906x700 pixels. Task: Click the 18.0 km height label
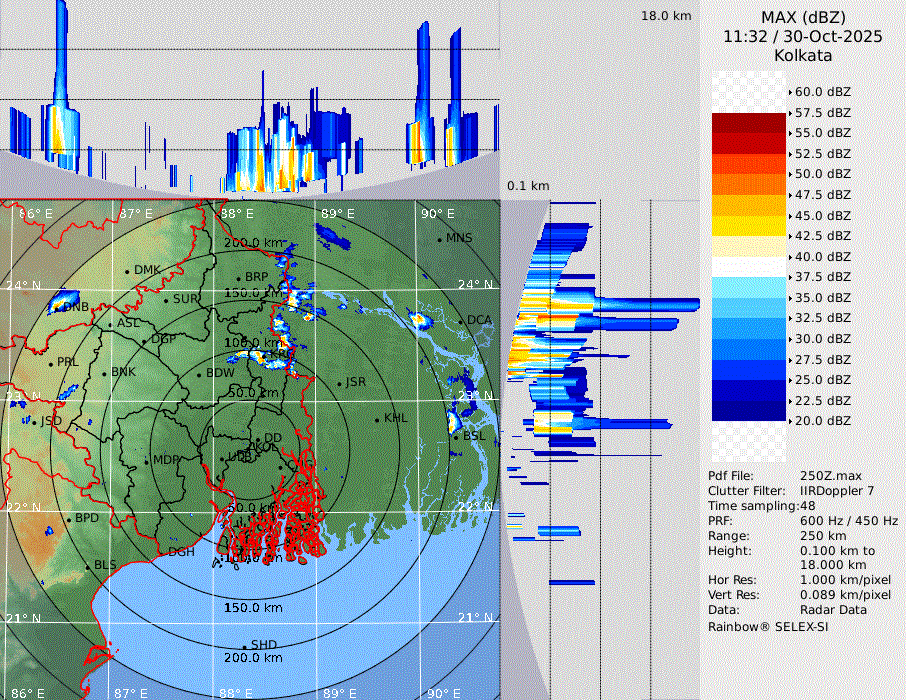coord(666,16)
